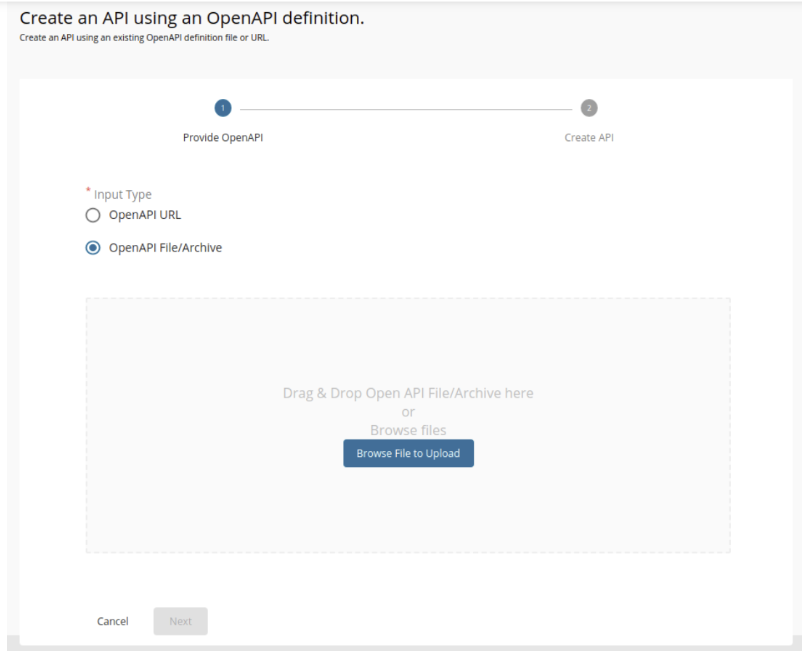Click the OpenAPI File/Archive option text
802x652 pixels.
coord(165,248)
